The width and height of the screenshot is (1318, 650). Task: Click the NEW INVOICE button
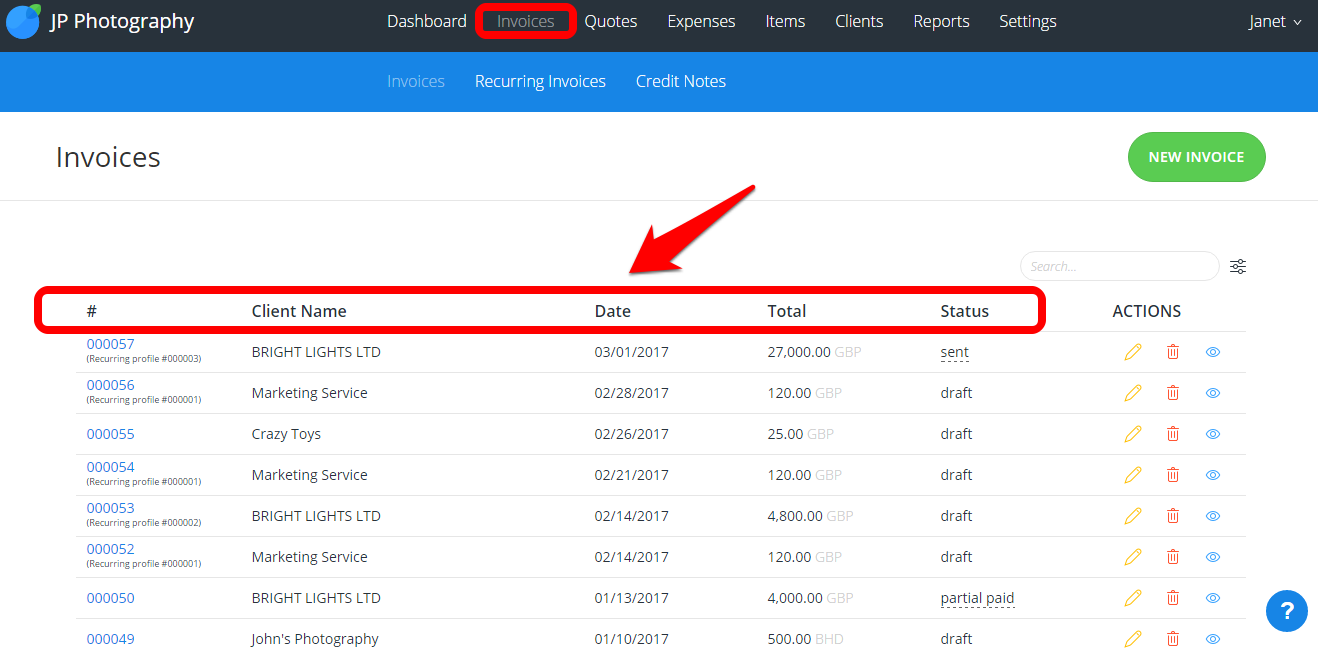pos(1197,157)
